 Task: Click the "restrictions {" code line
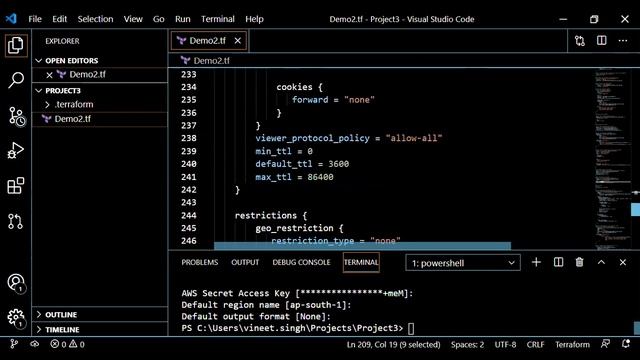point(271,216)
